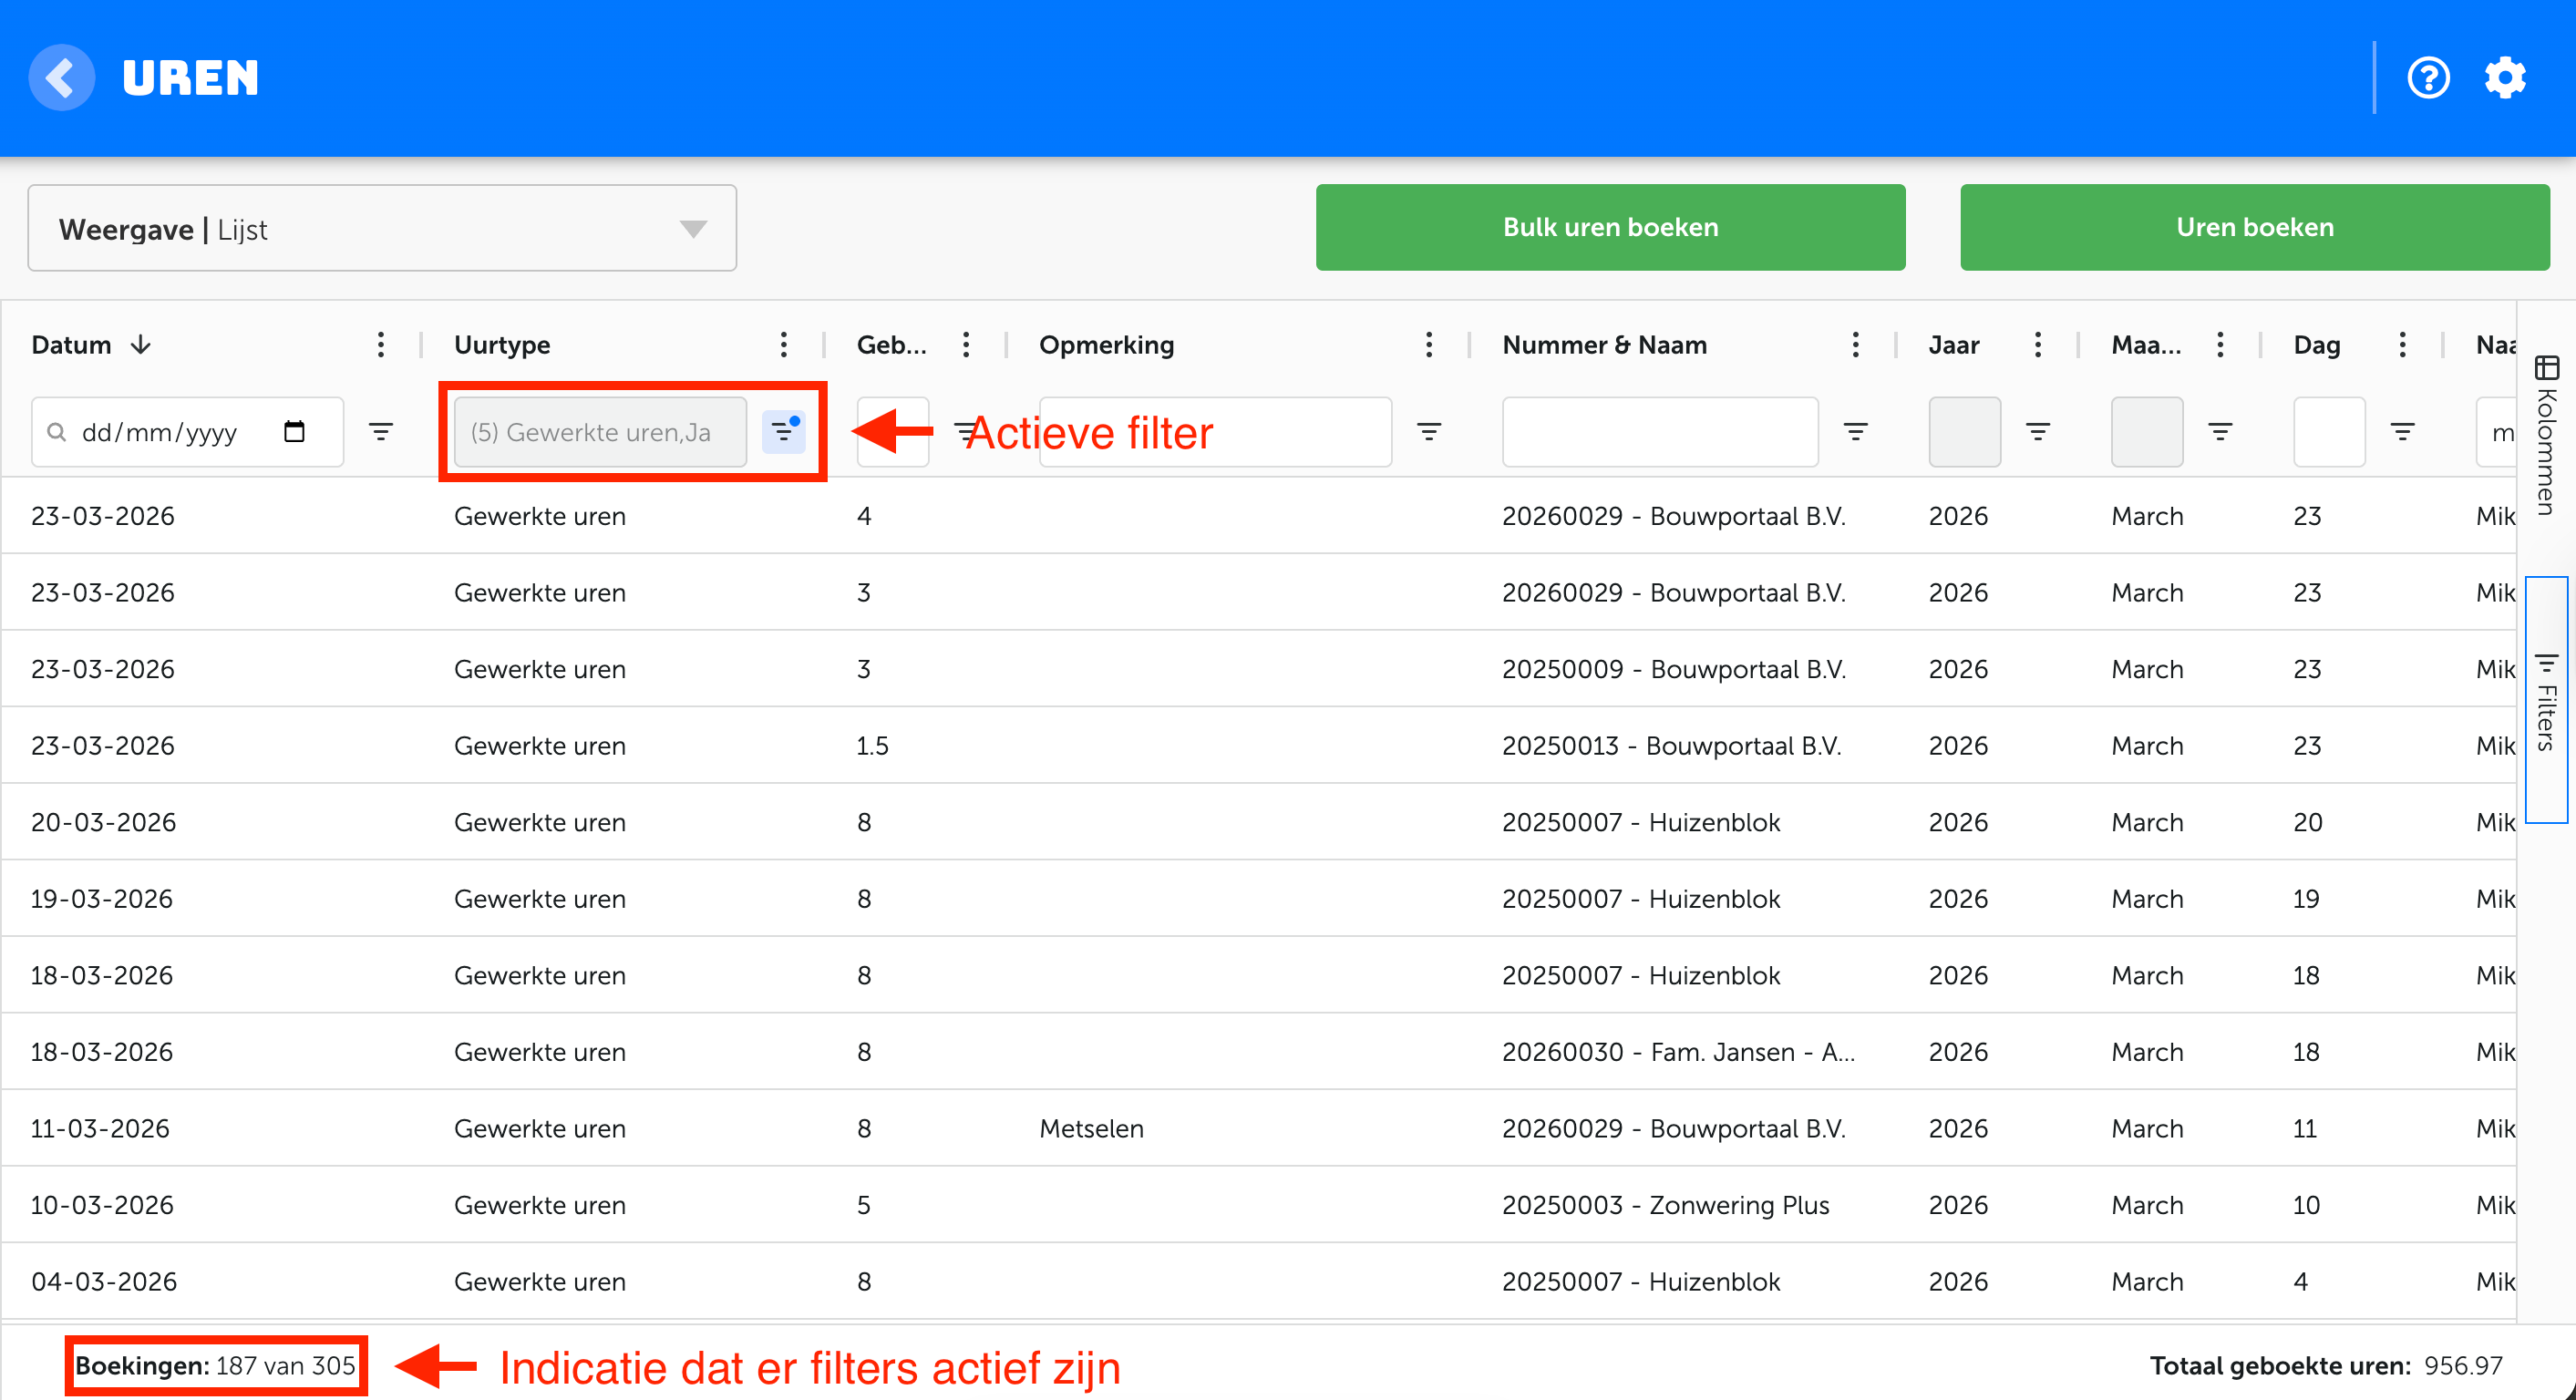Open Uurtype column three-dot menu
This screenshot has height=1400, width=2576.
pyautogui.click(x=783, y=344)
